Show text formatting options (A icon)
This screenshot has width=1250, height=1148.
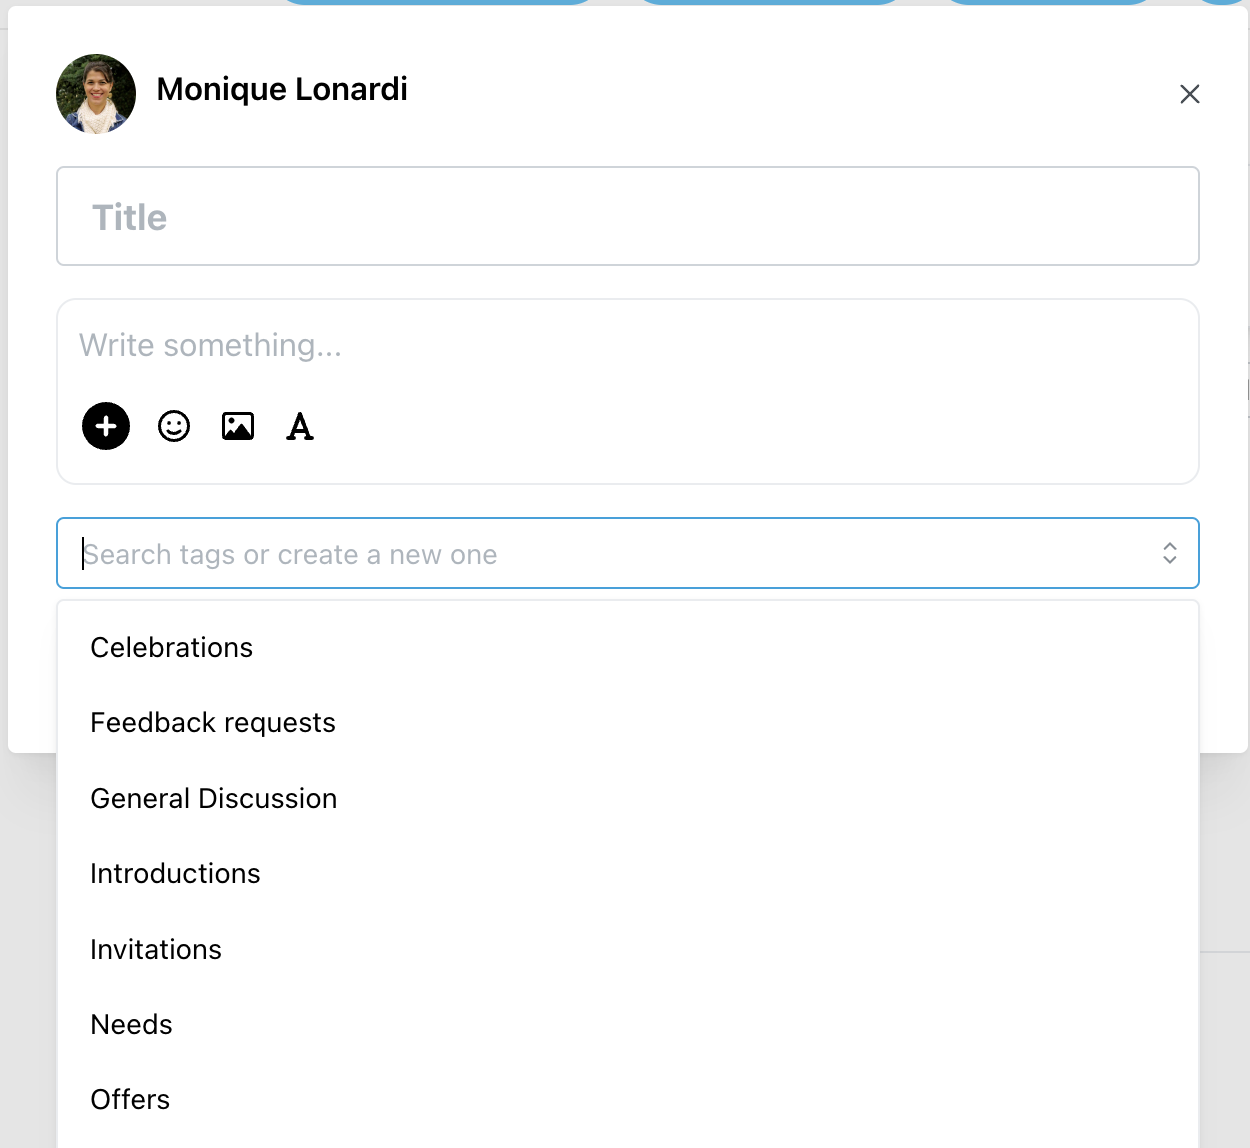pyautogui.click(x=300, y=427)
